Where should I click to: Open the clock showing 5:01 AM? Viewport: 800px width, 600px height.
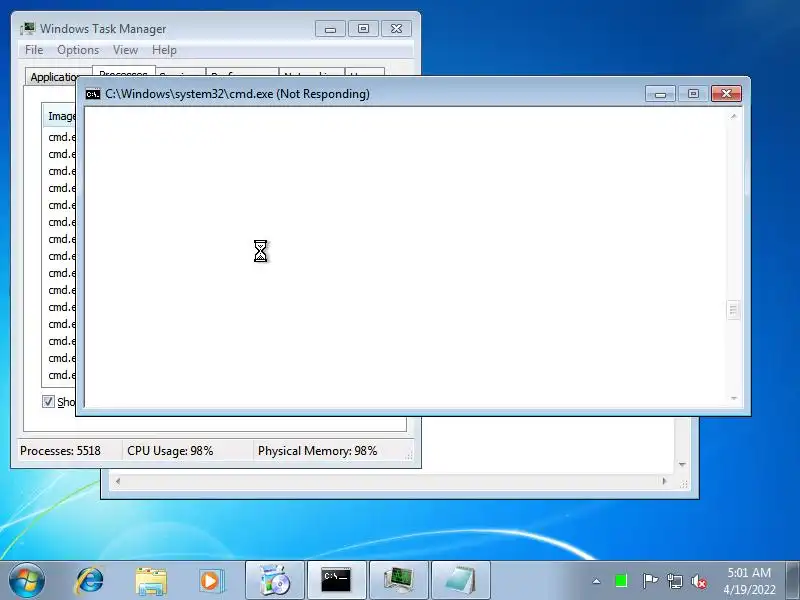click(x=749, y=581)
